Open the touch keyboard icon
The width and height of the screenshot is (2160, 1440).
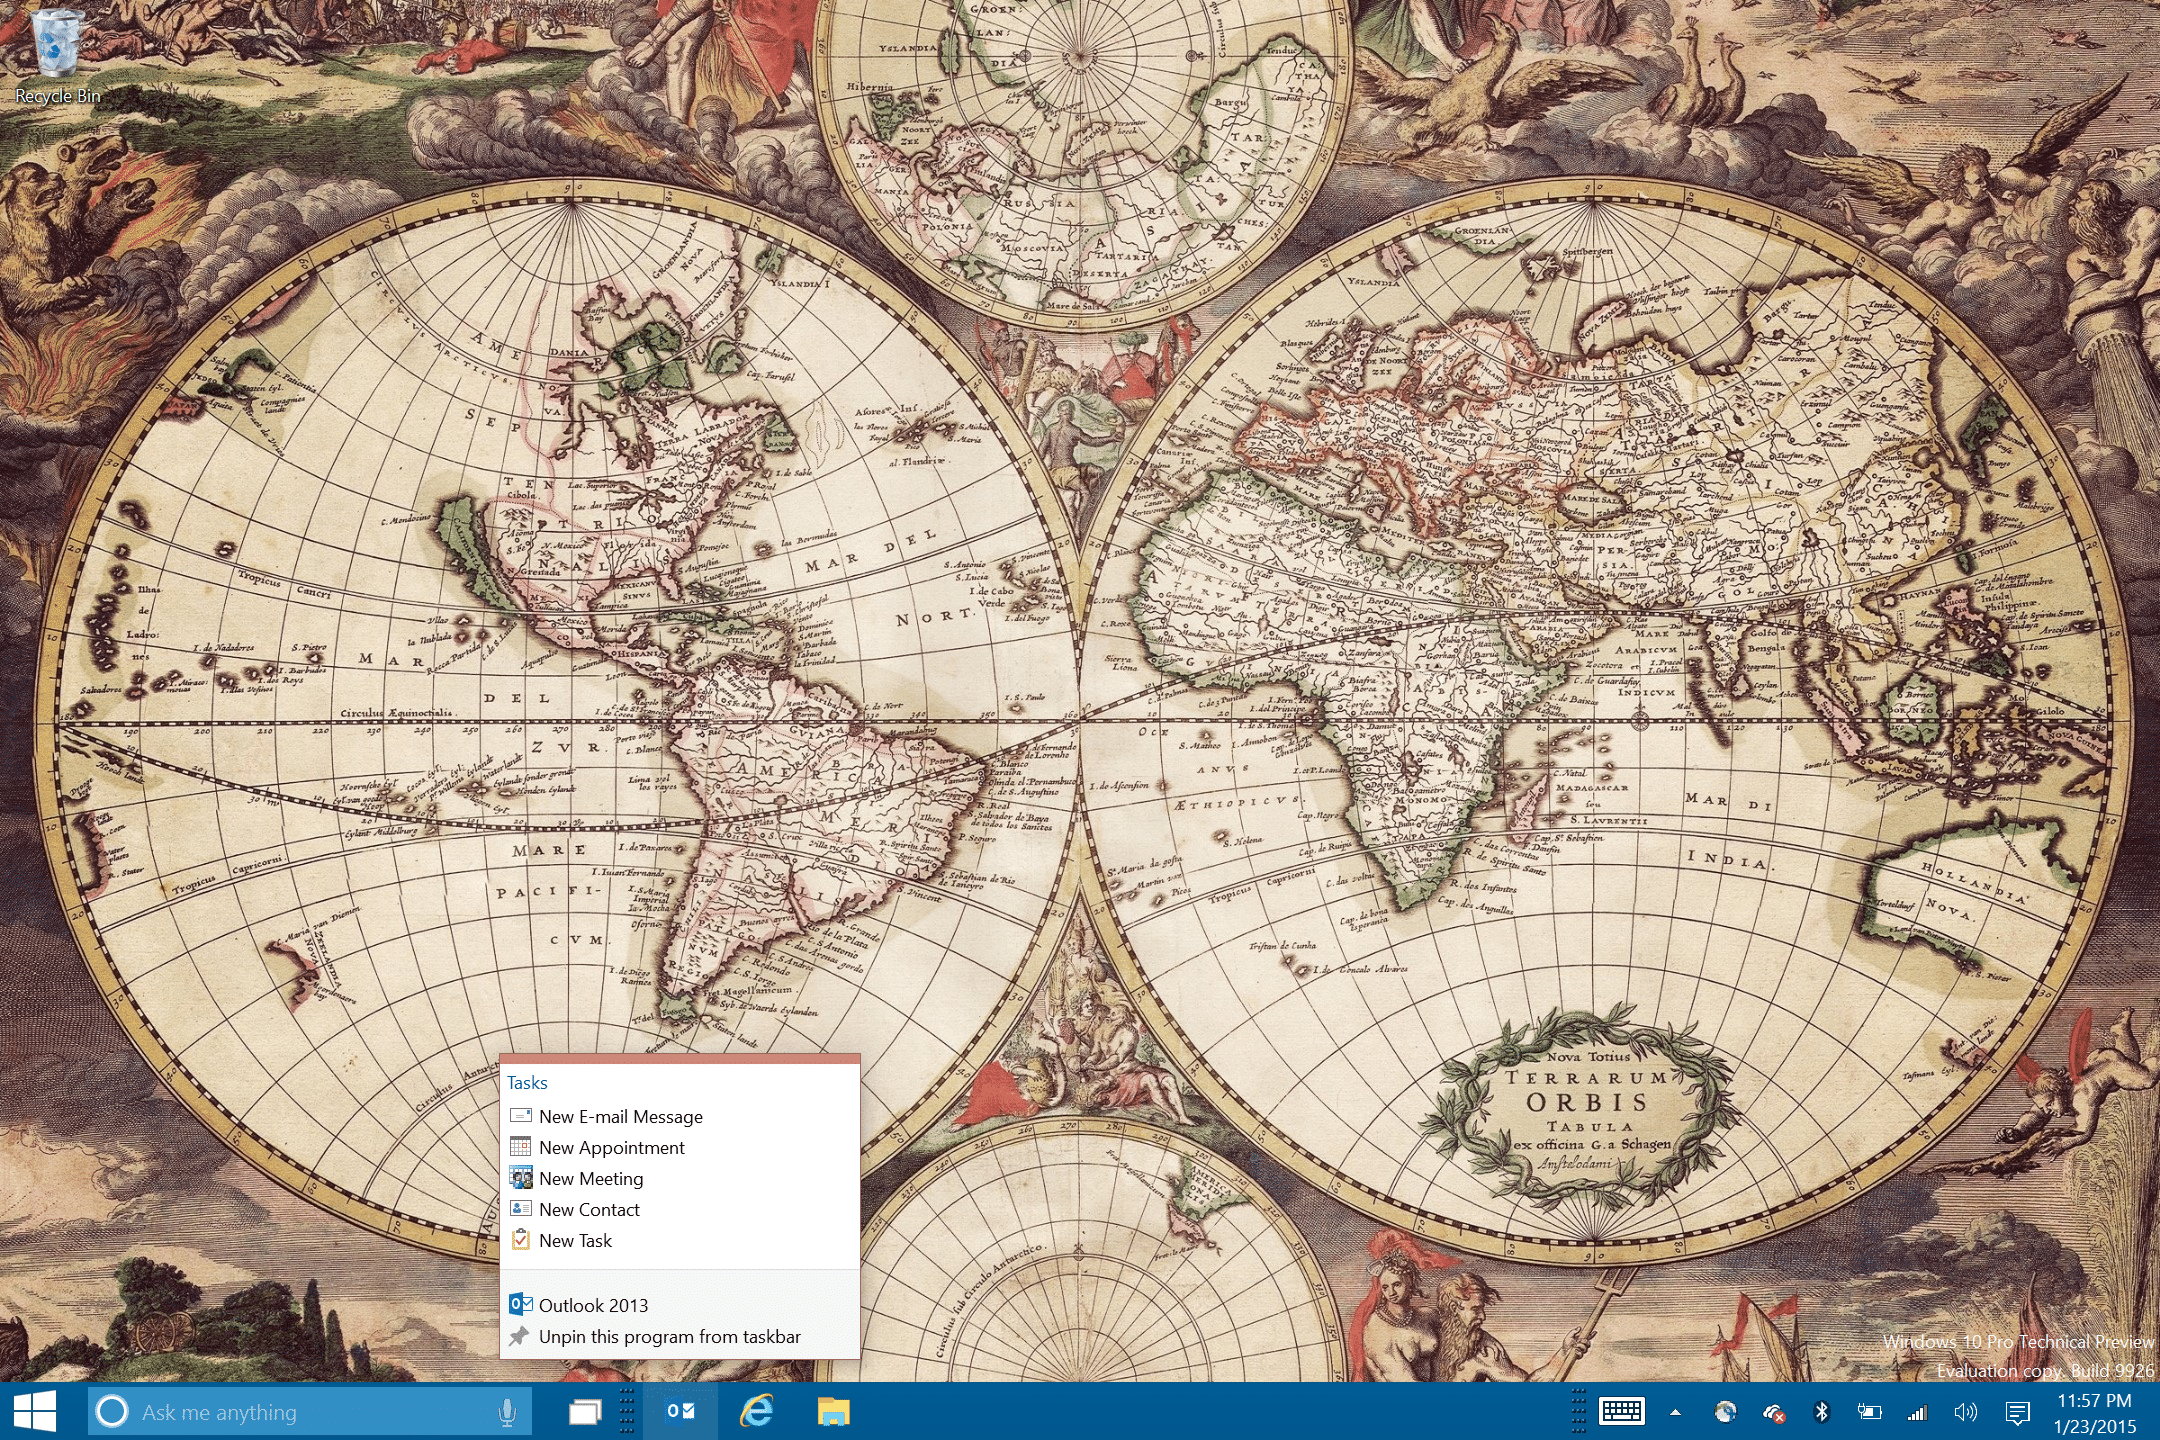(1621, 1412)
